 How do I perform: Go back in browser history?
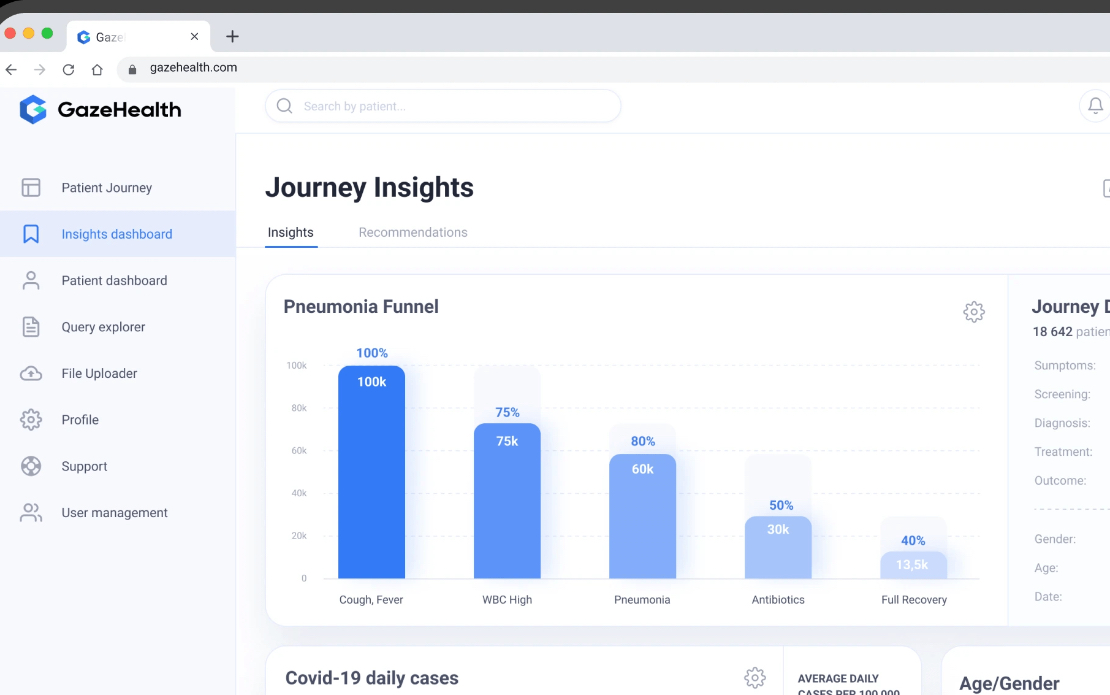(11, 69)
